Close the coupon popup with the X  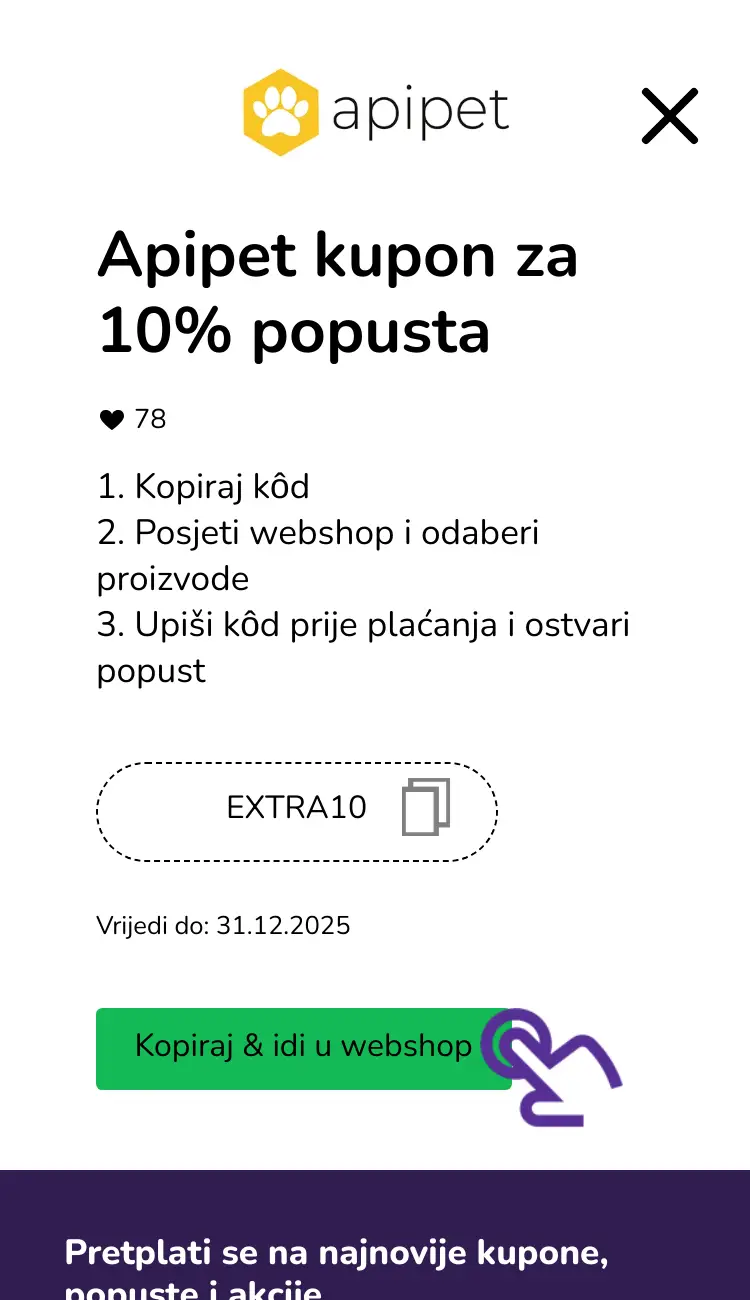(669, 116)
